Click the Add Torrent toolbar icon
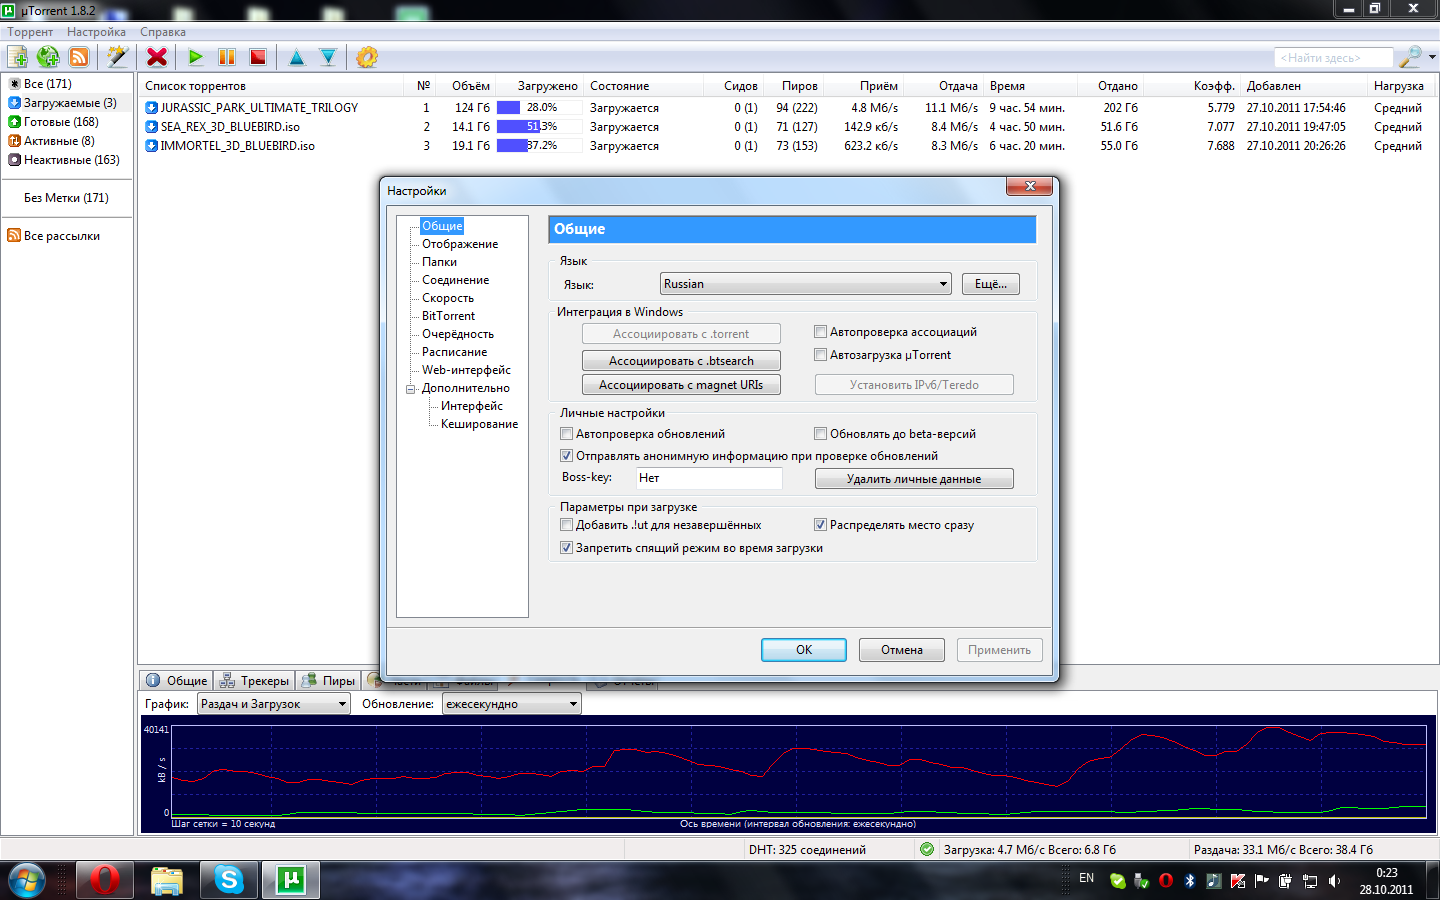Viewport: 1440px width, 900px height. [x=17, y=57]
